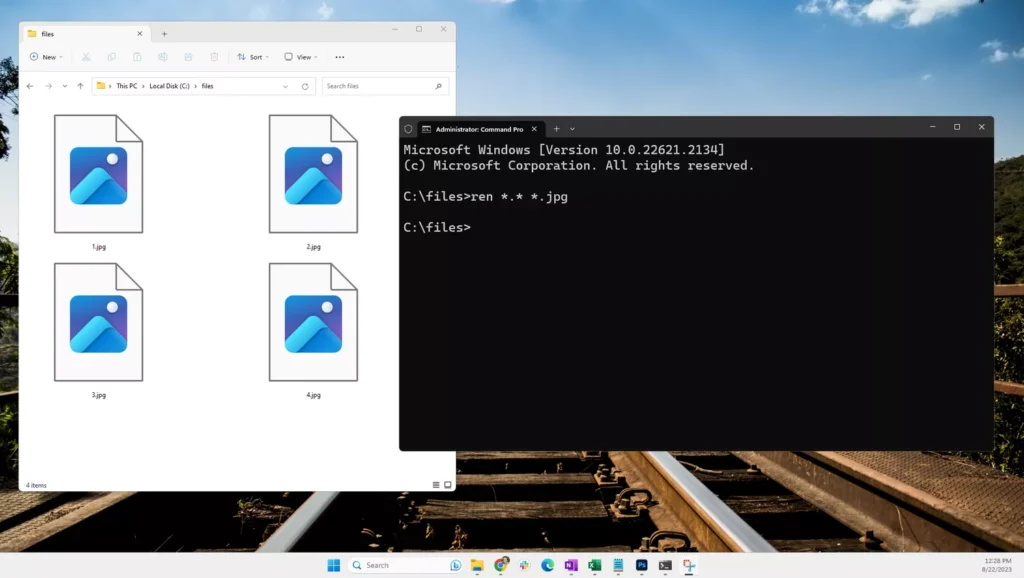Switch to large icons view in status bar

pos(447,485)
